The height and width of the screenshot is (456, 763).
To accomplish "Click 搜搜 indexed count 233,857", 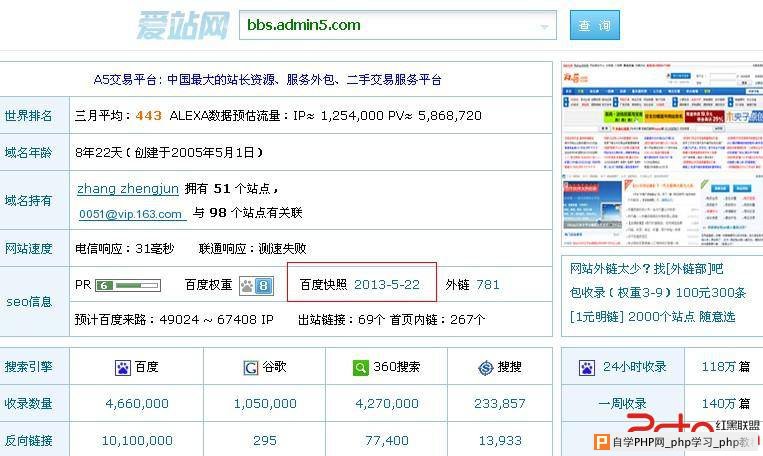I will [500, 403].
